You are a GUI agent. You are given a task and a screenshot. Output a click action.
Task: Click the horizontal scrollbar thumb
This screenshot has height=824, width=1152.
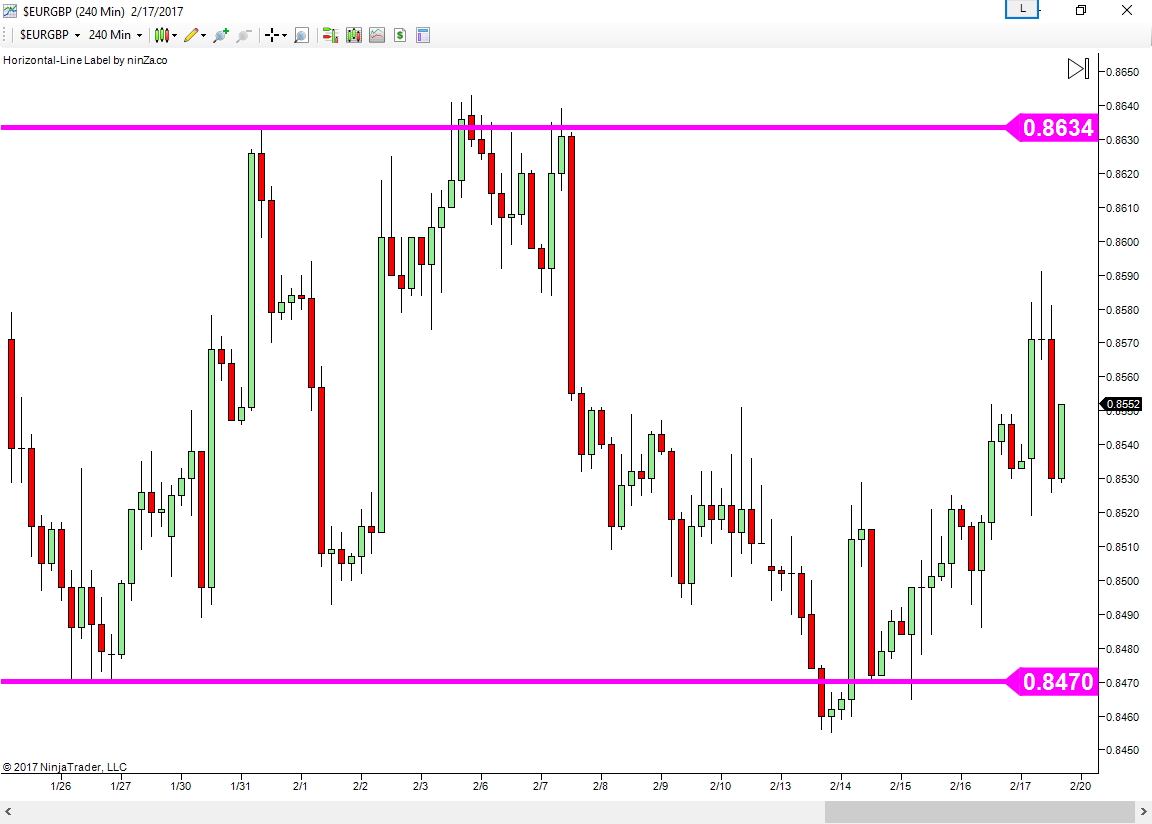point(980,812)
